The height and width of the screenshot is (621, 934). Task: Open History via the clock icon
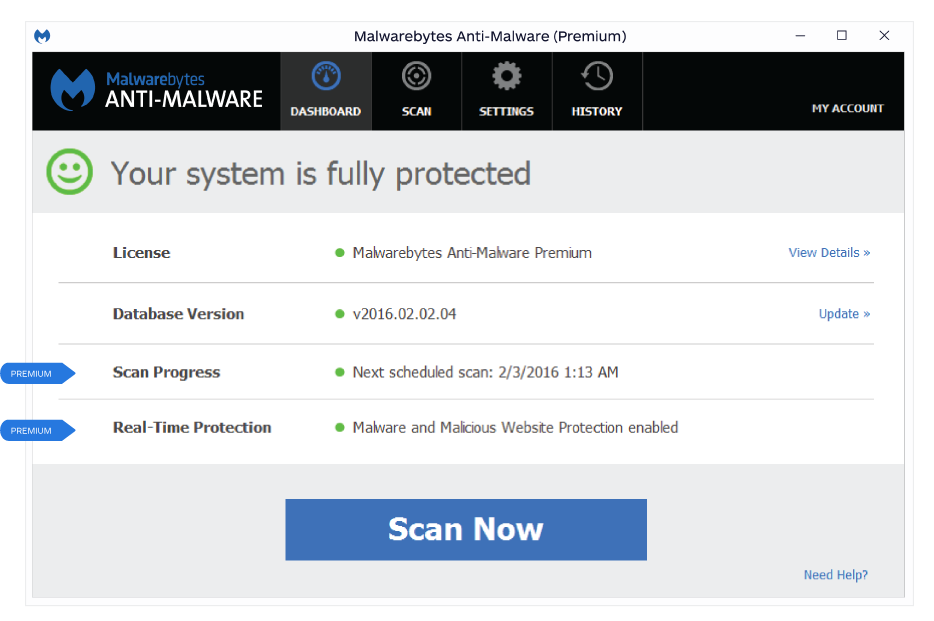pos(597,76)
